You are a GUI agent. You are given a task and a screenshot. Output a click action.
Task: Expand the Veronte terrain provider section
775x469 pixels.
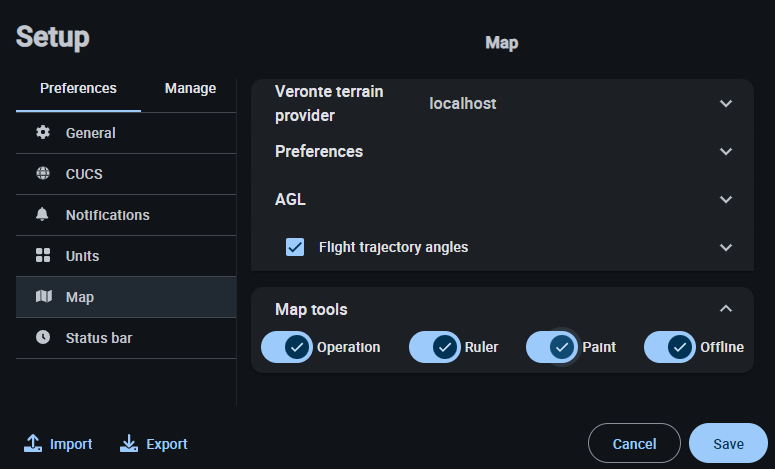coord(726,103)
